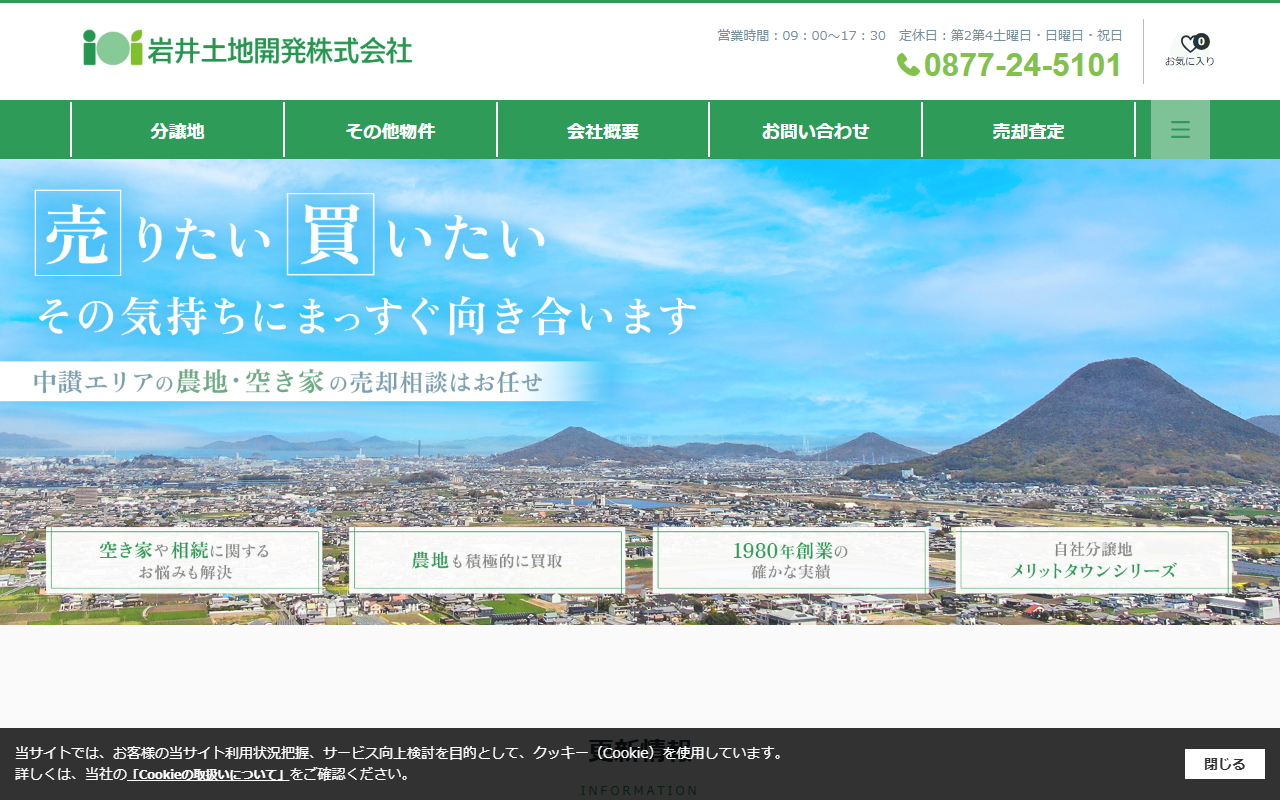
Task: Close the cookie notice with 閉じる
Action: [x=1225, y=764]
